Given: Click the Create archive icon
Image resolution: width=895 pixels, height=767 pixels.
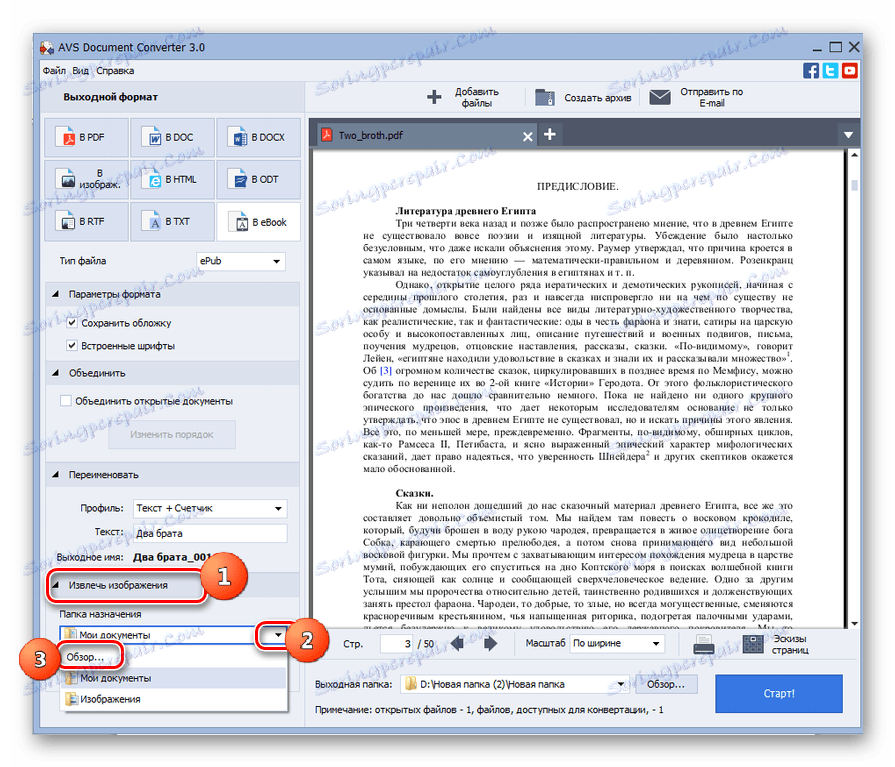Looking at the screenshot, I should pos(545,97).
